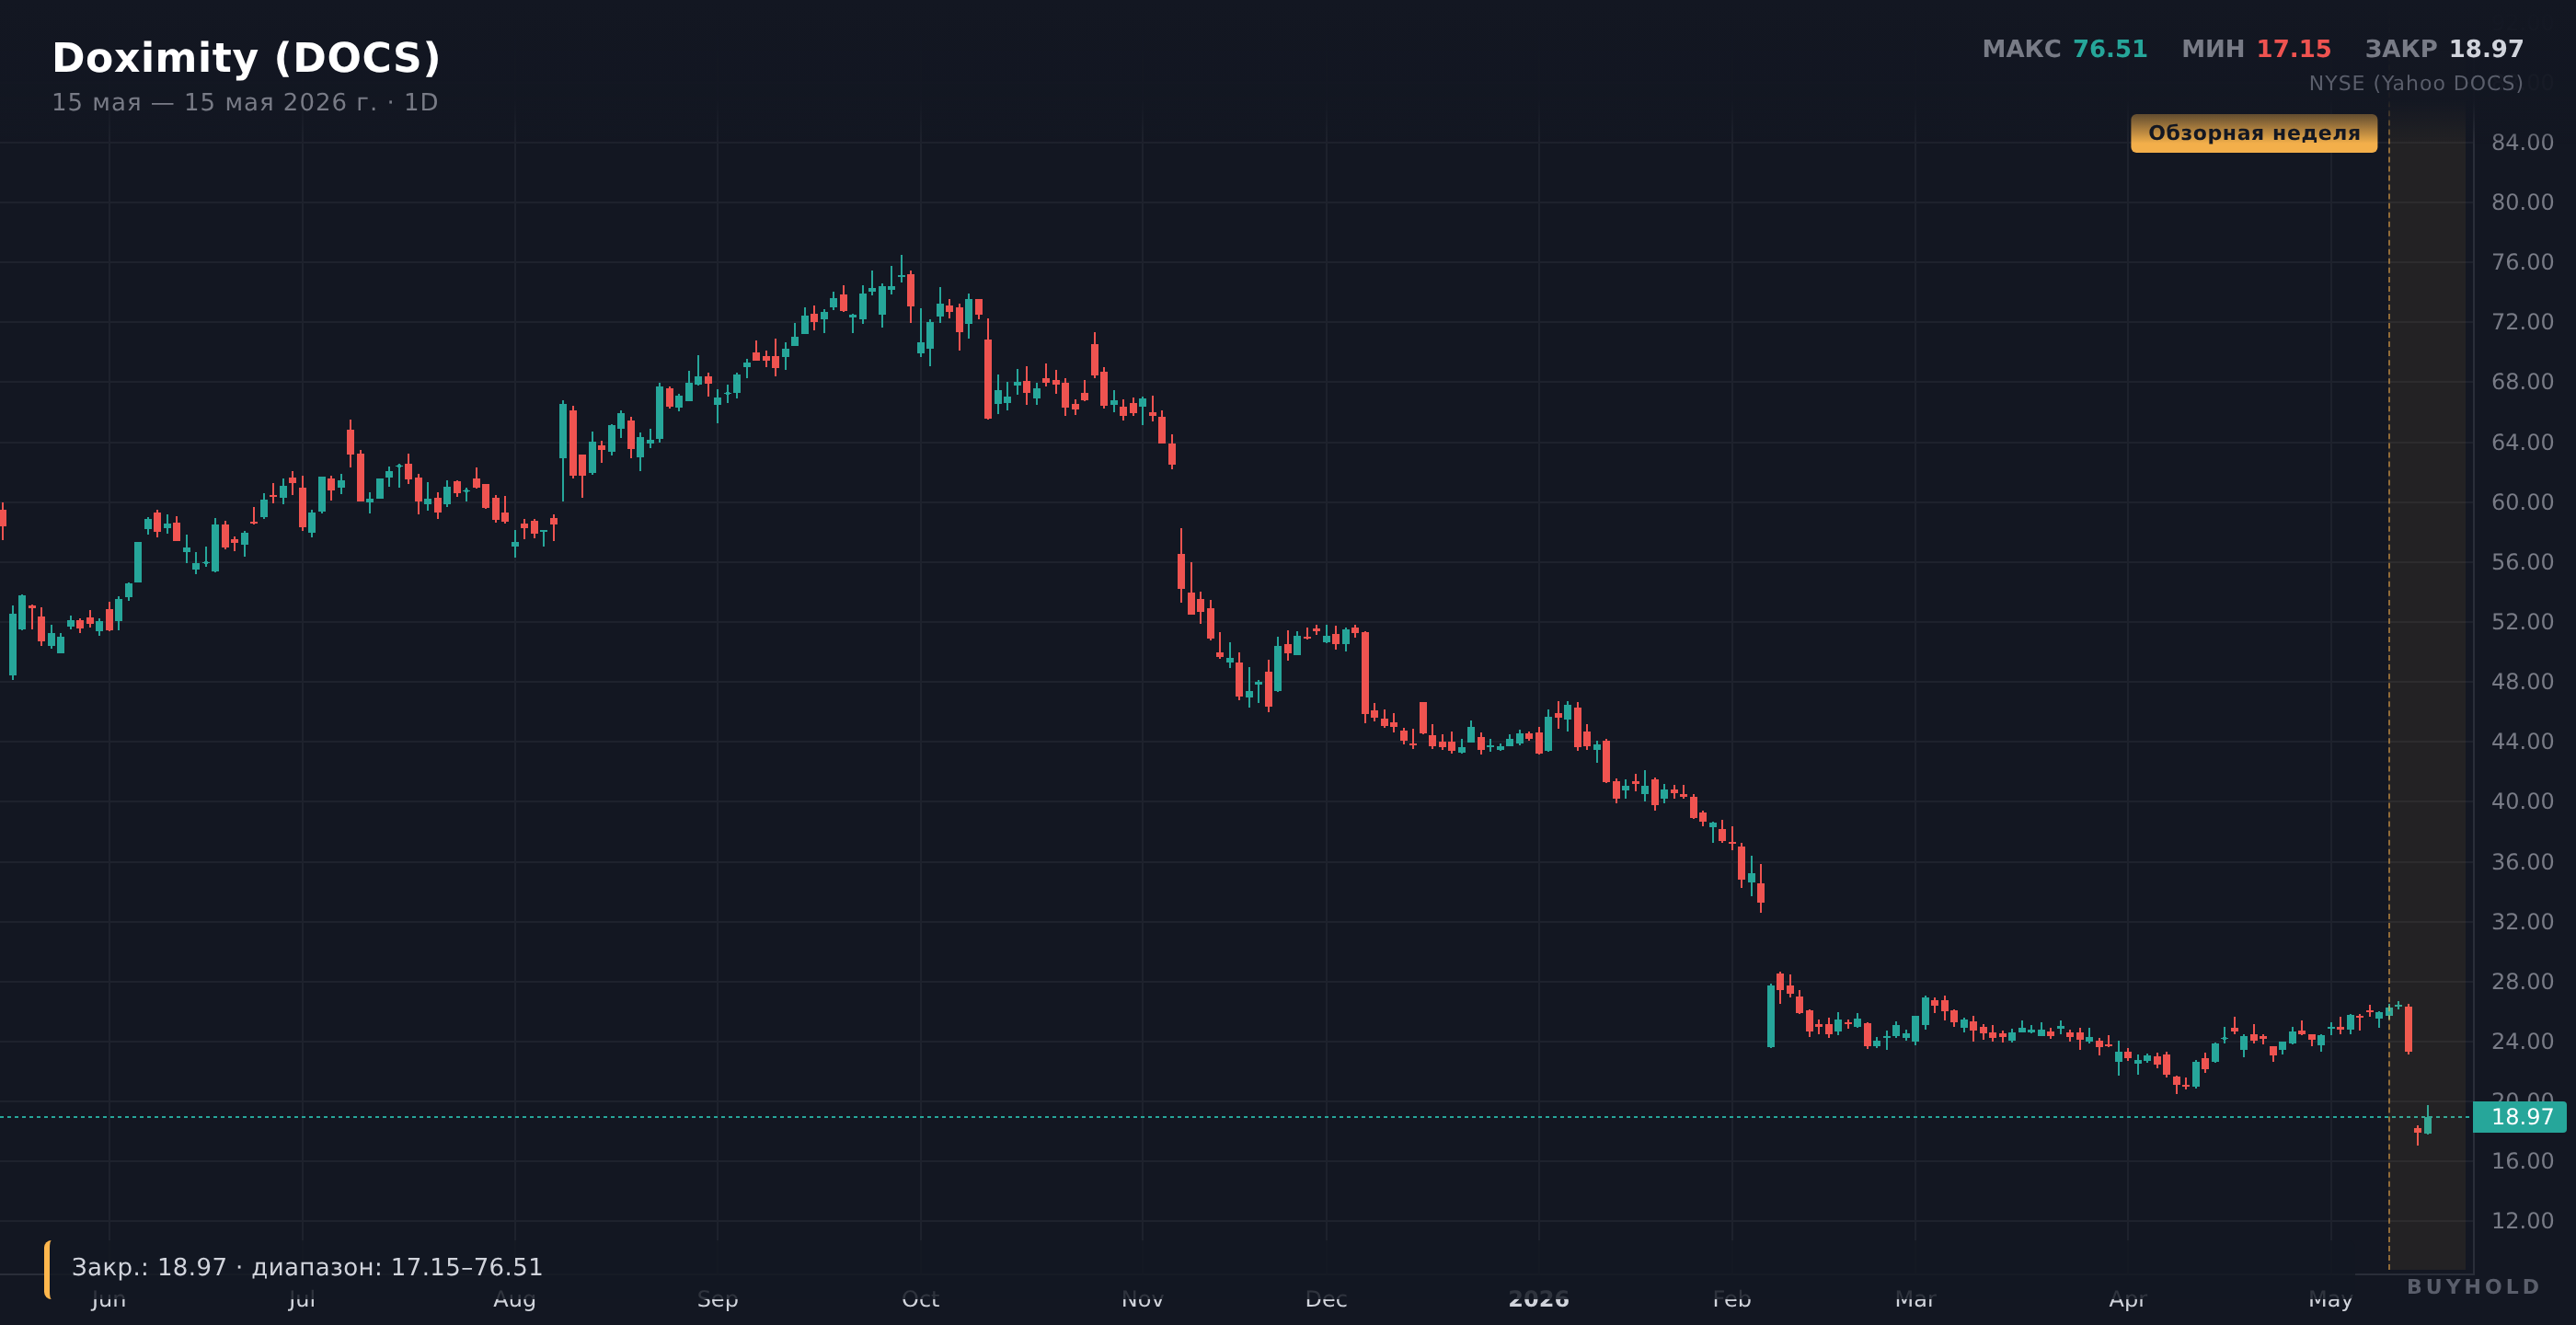Click the green 18.97 current price tag
This screenshot has width=2576, height=1325.
(2520, 1117)
